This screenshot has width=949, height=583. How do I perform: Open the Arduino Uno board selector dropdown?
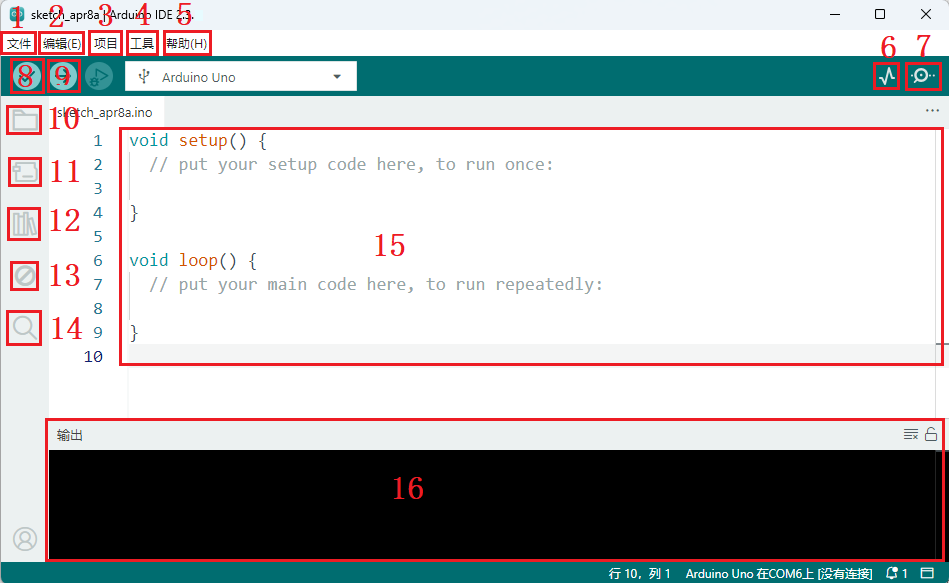coord(241,77)
